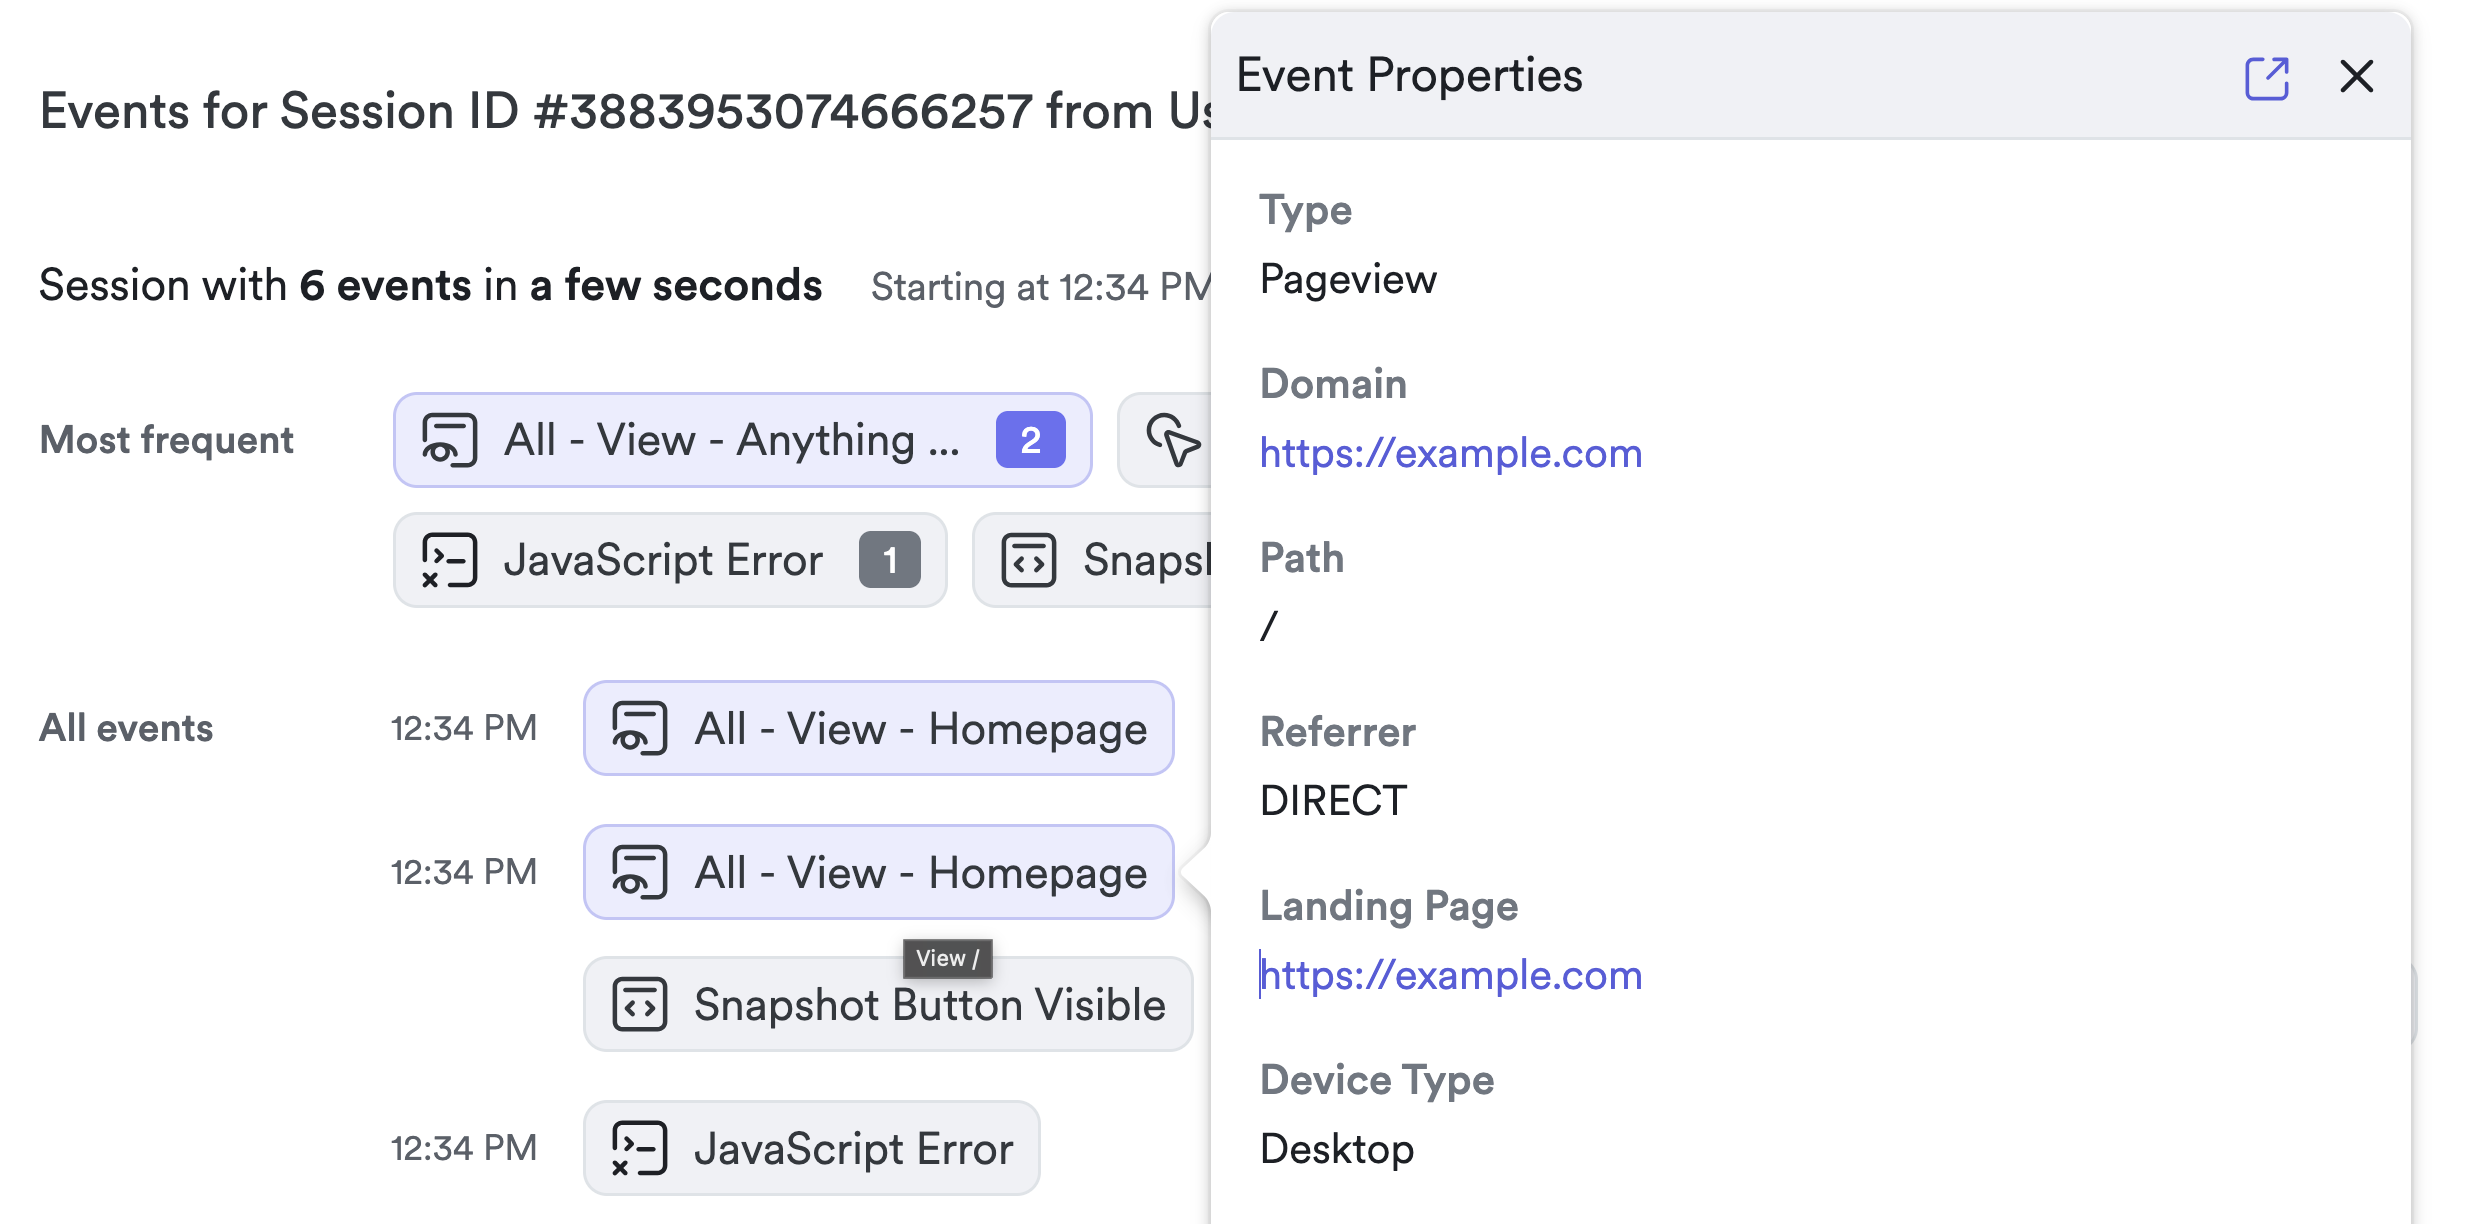Viewport: 2476px width, 1224px height.
Task: Click the "View /" tooltip label
Action: click(947, 958)
